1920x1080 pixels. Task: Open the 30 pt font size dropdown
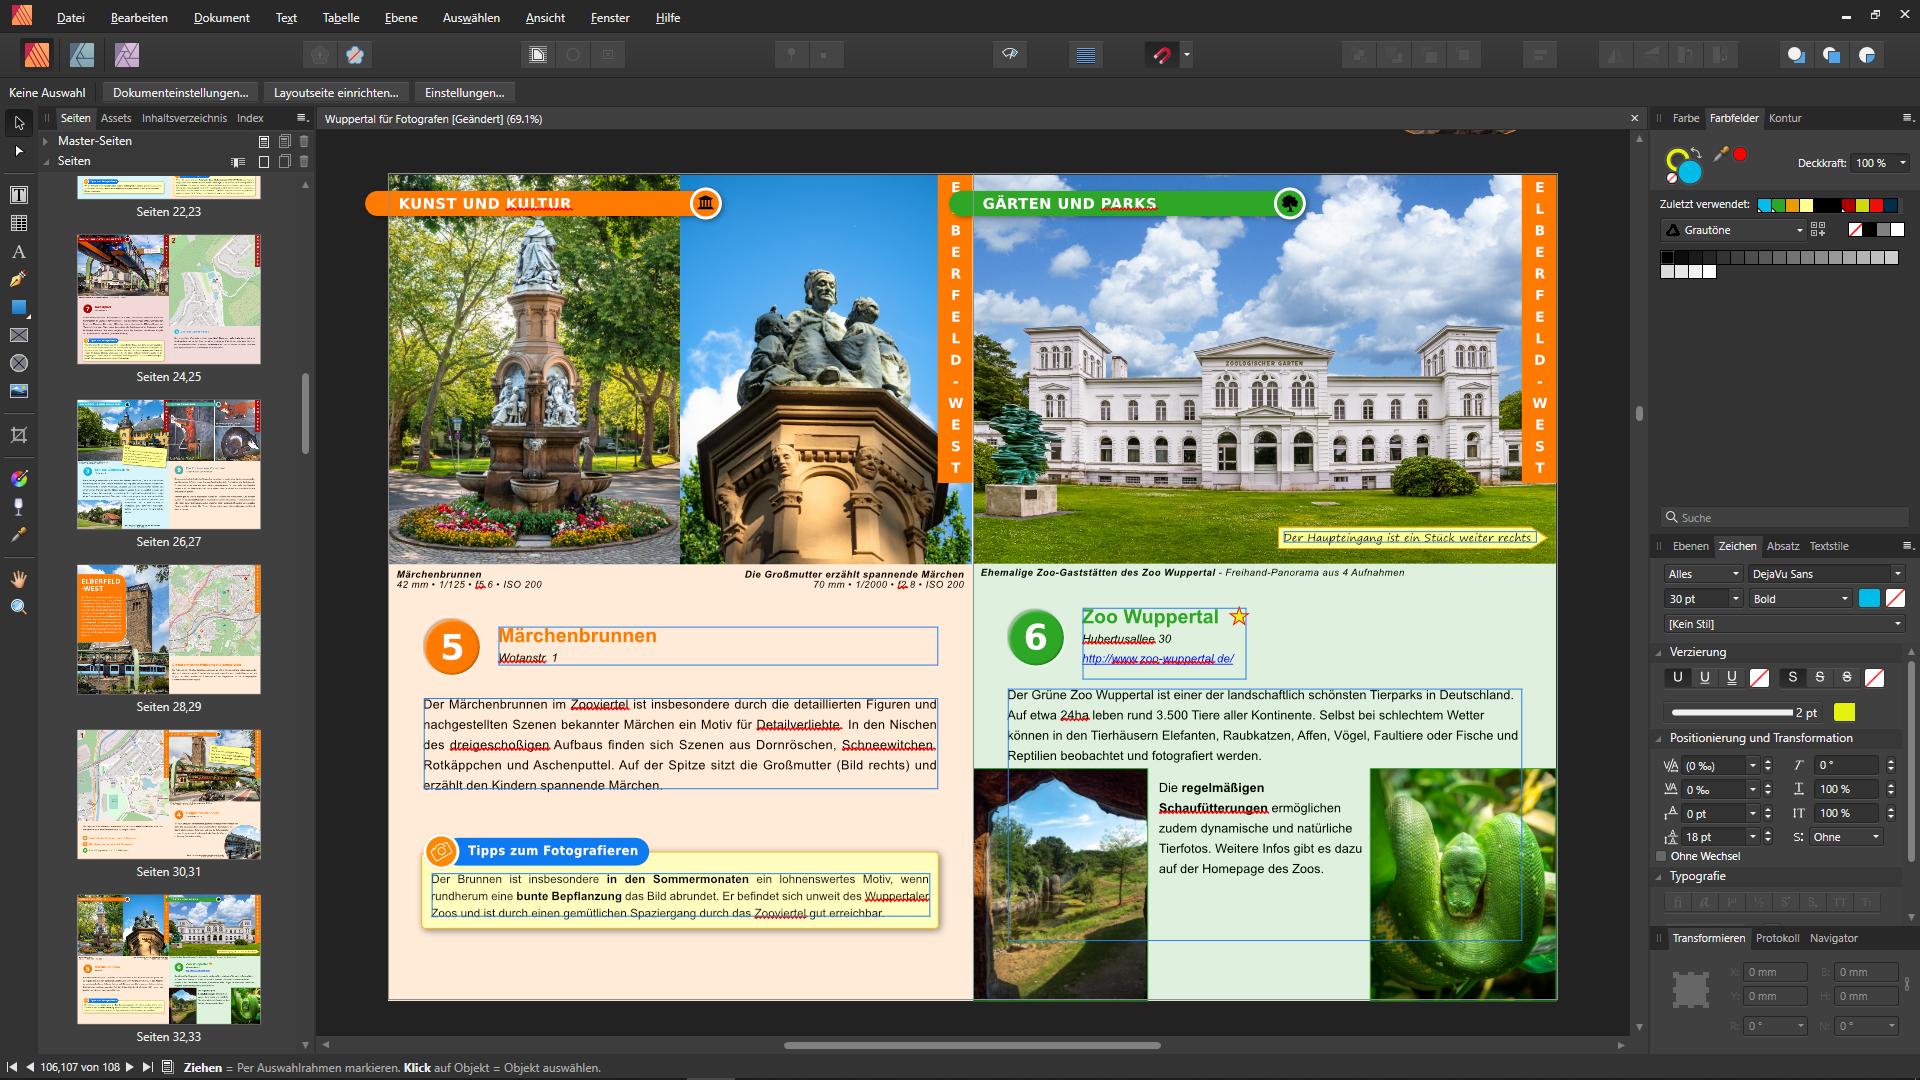(1735, 599)
